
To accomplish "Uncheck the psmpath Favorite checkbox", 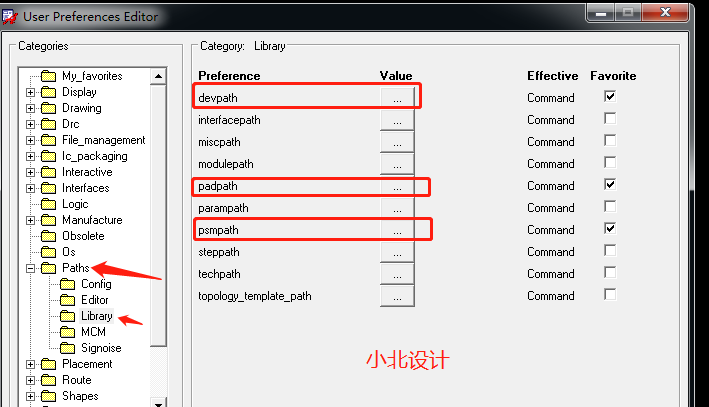I will [610, 229].
